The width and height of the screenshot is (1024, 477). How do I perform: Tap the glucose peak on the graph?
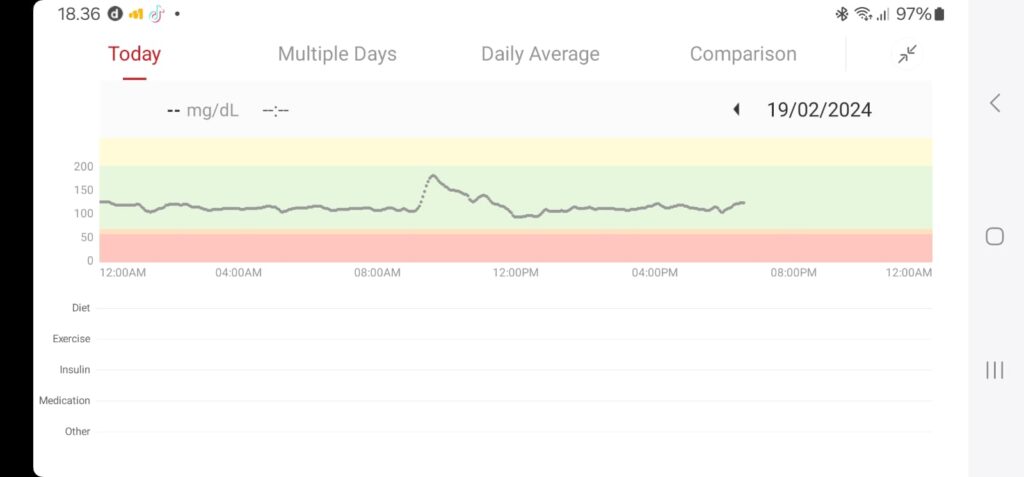click(x=432, y=176)
